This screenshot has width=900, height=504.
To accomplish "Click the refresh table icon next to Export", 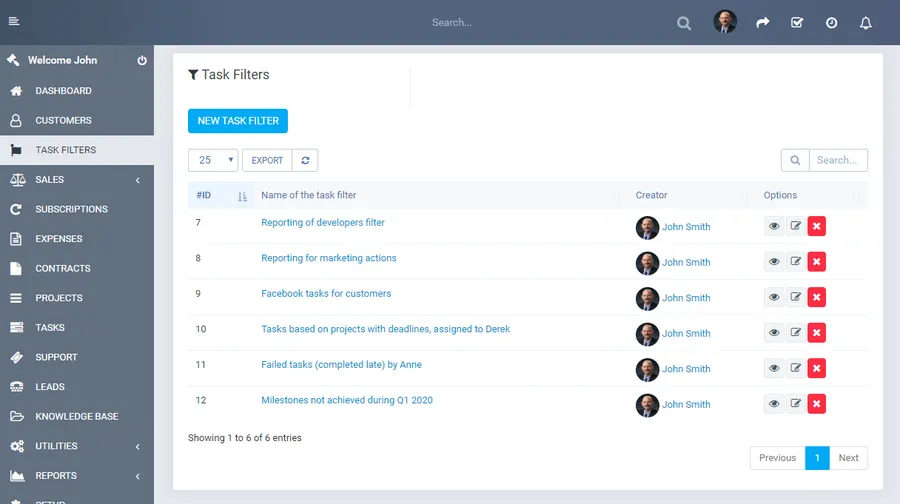I will (x=305, y=160).
